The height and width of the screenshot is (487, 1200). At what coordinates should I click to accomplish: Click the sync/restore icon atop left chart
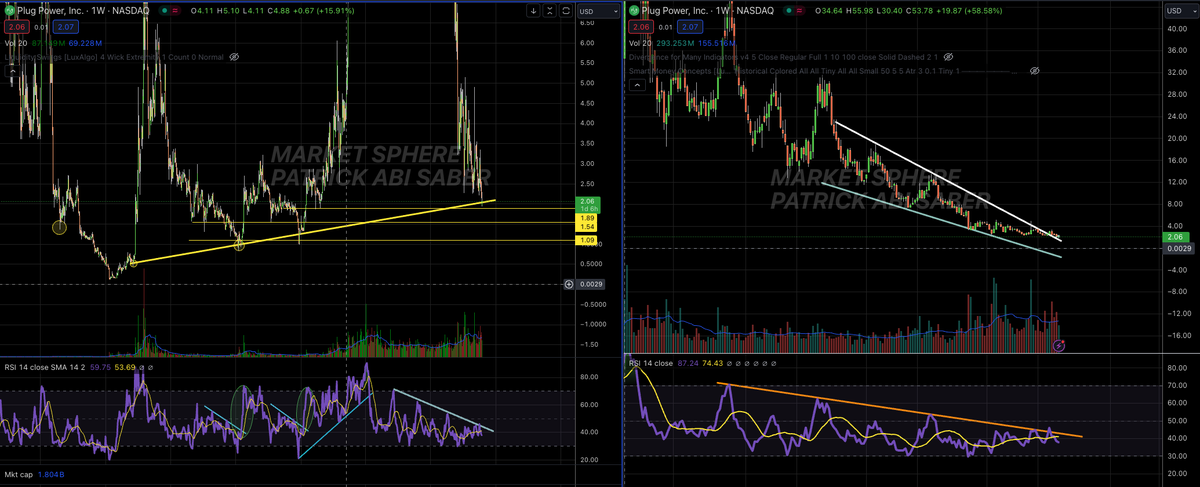(566, 11)
